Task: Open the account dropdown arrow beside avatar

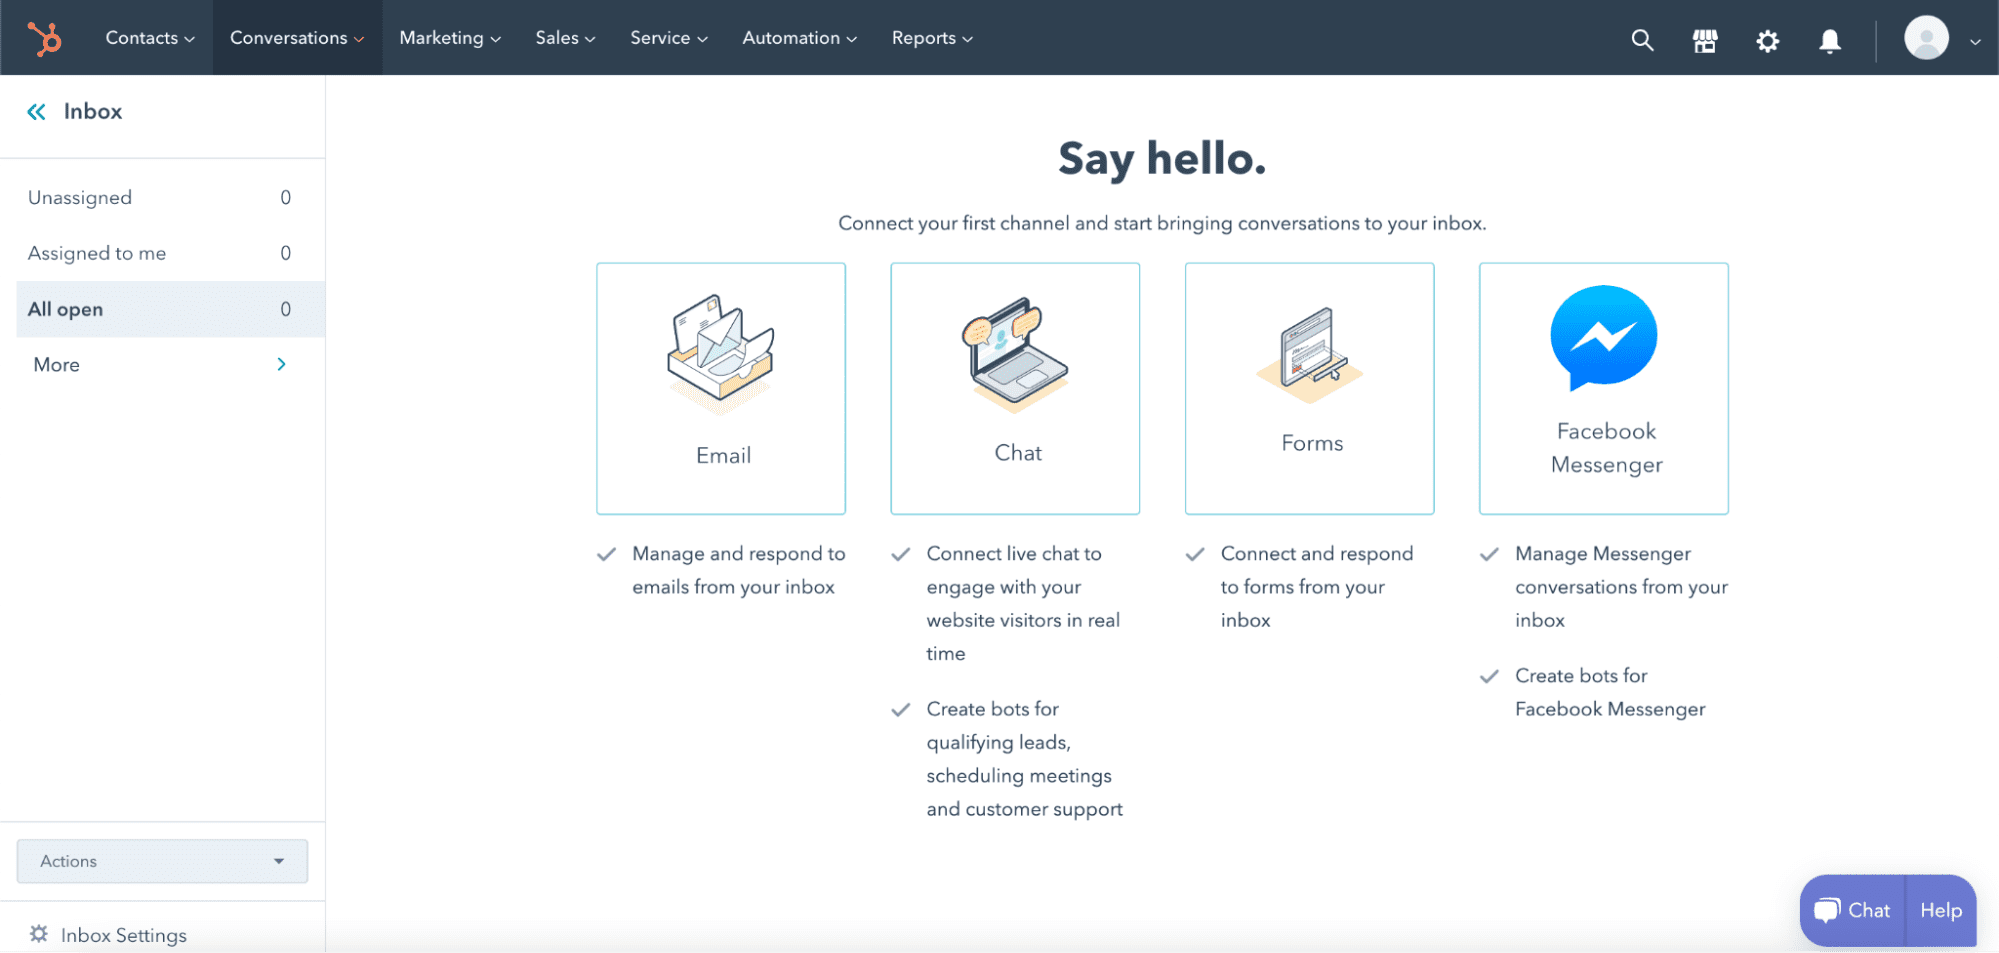Action: (x=1975, y=42)
